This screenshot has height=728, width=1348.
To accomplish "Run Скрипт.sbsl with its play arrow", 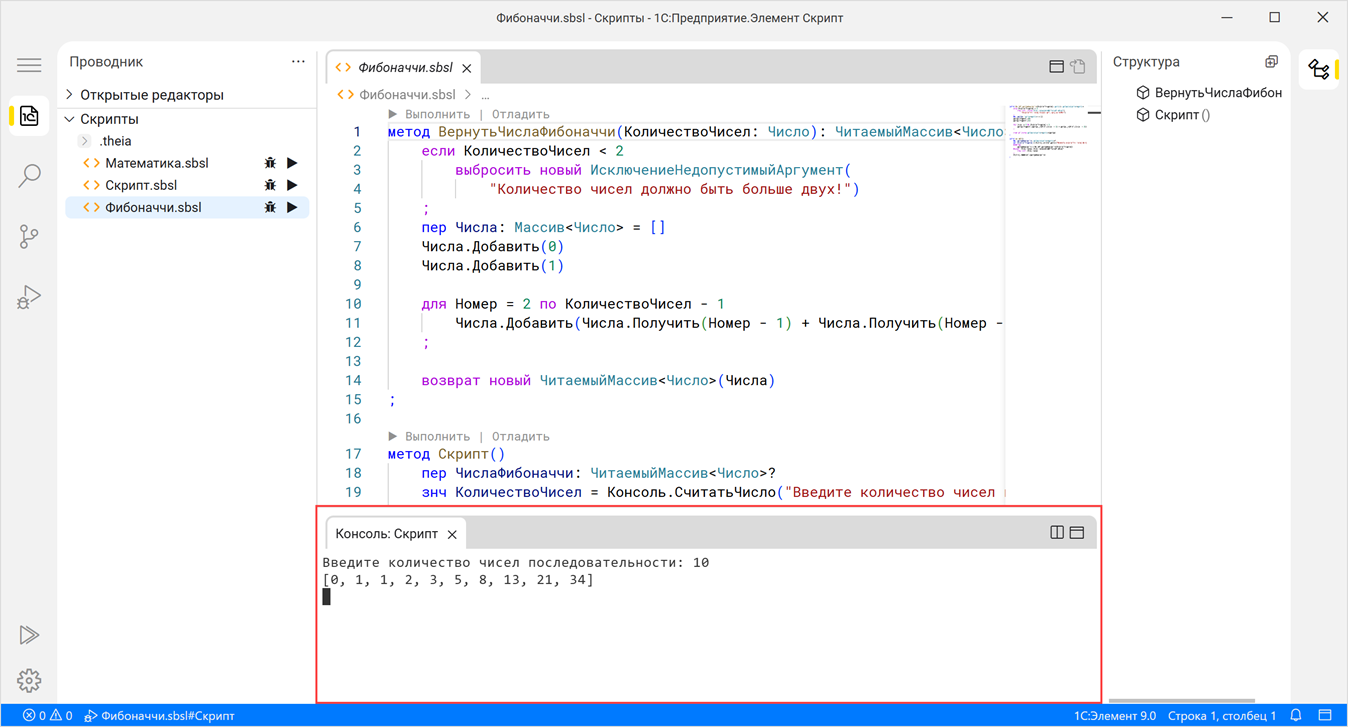I will 292,185.
